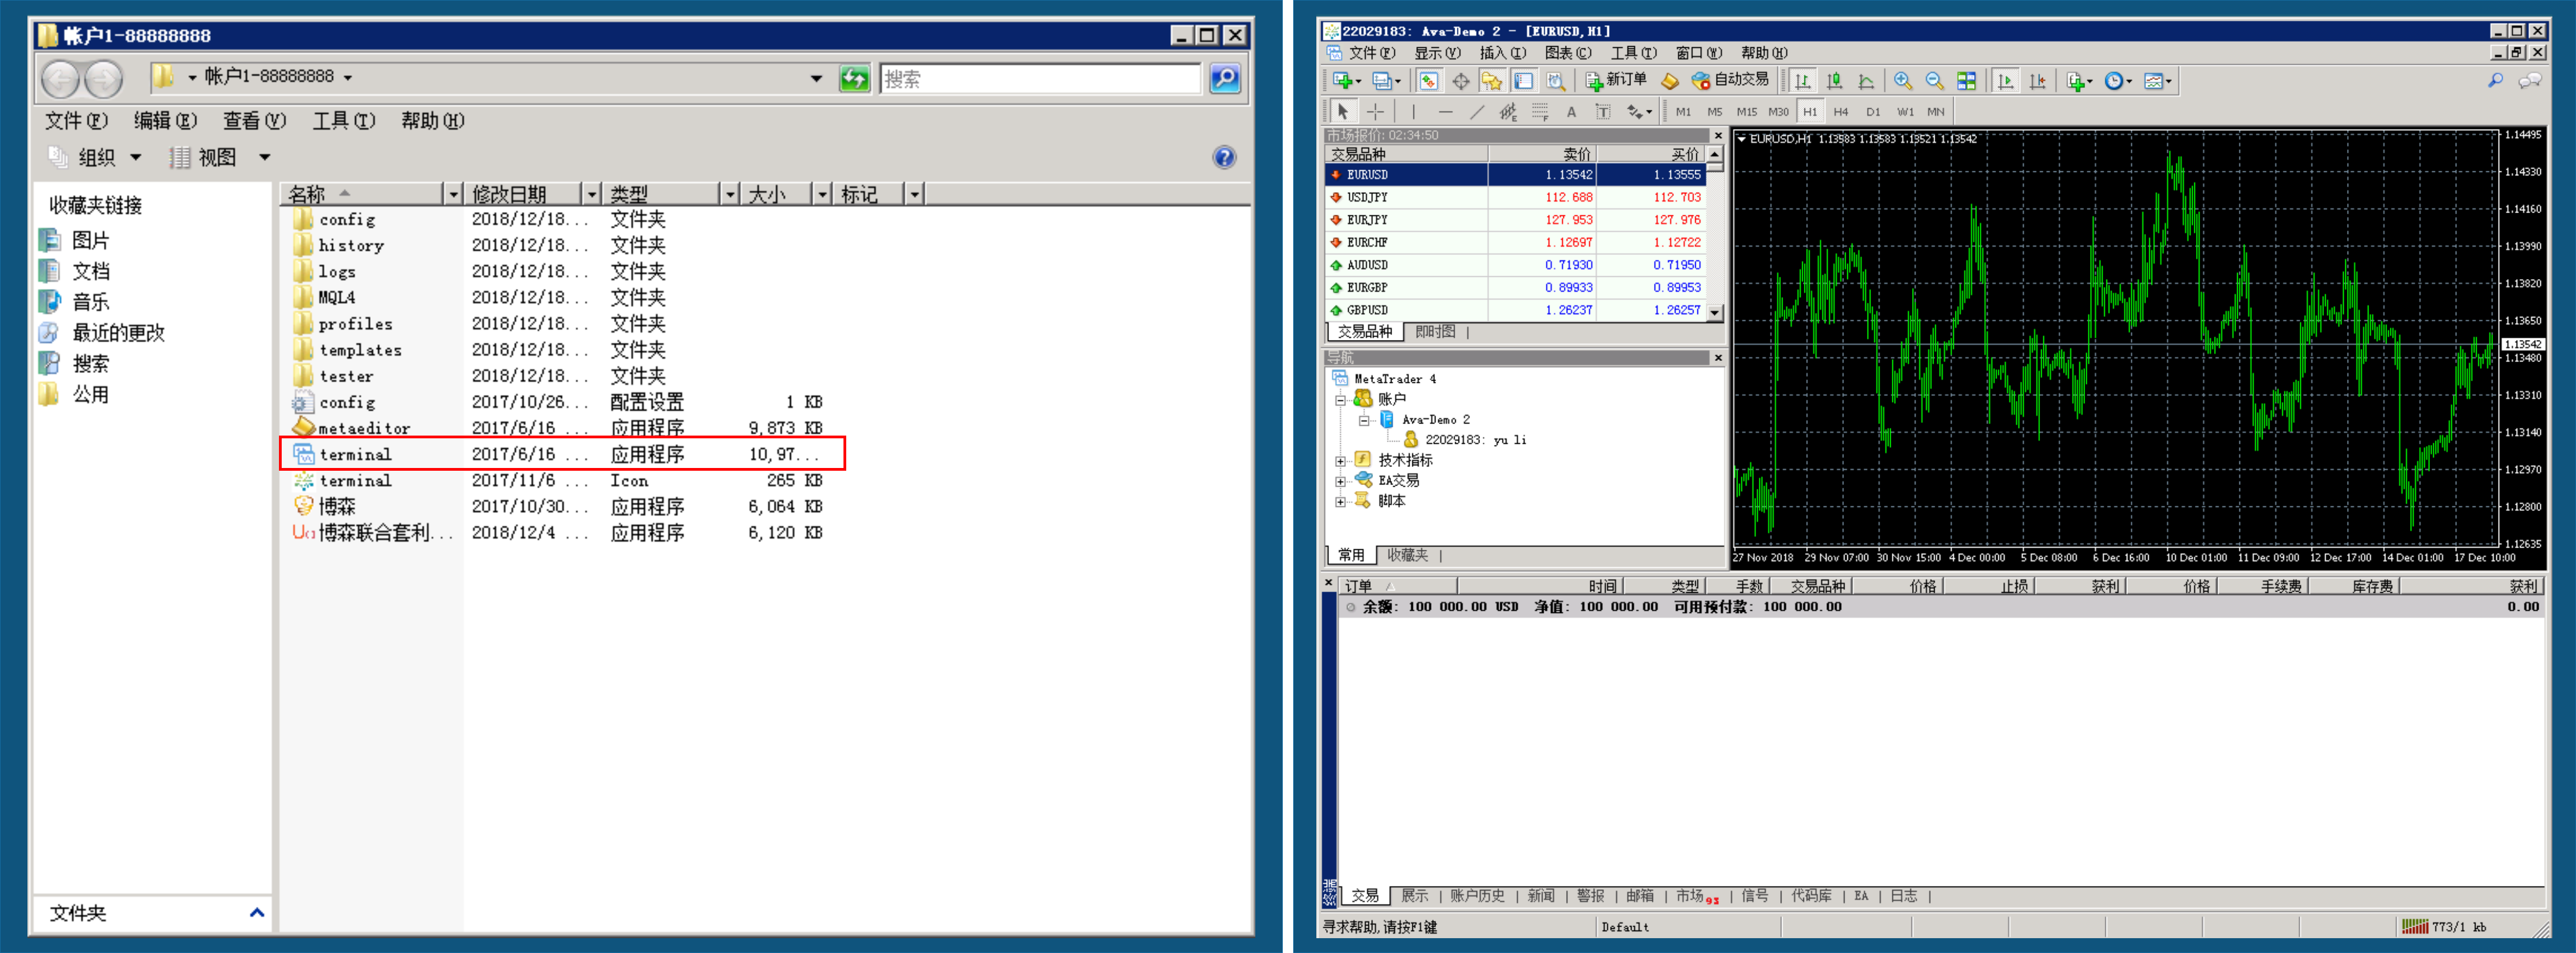Switch timeframe to H4
The height and width of the screenshot is (953, 2576).
[1841, 112]
